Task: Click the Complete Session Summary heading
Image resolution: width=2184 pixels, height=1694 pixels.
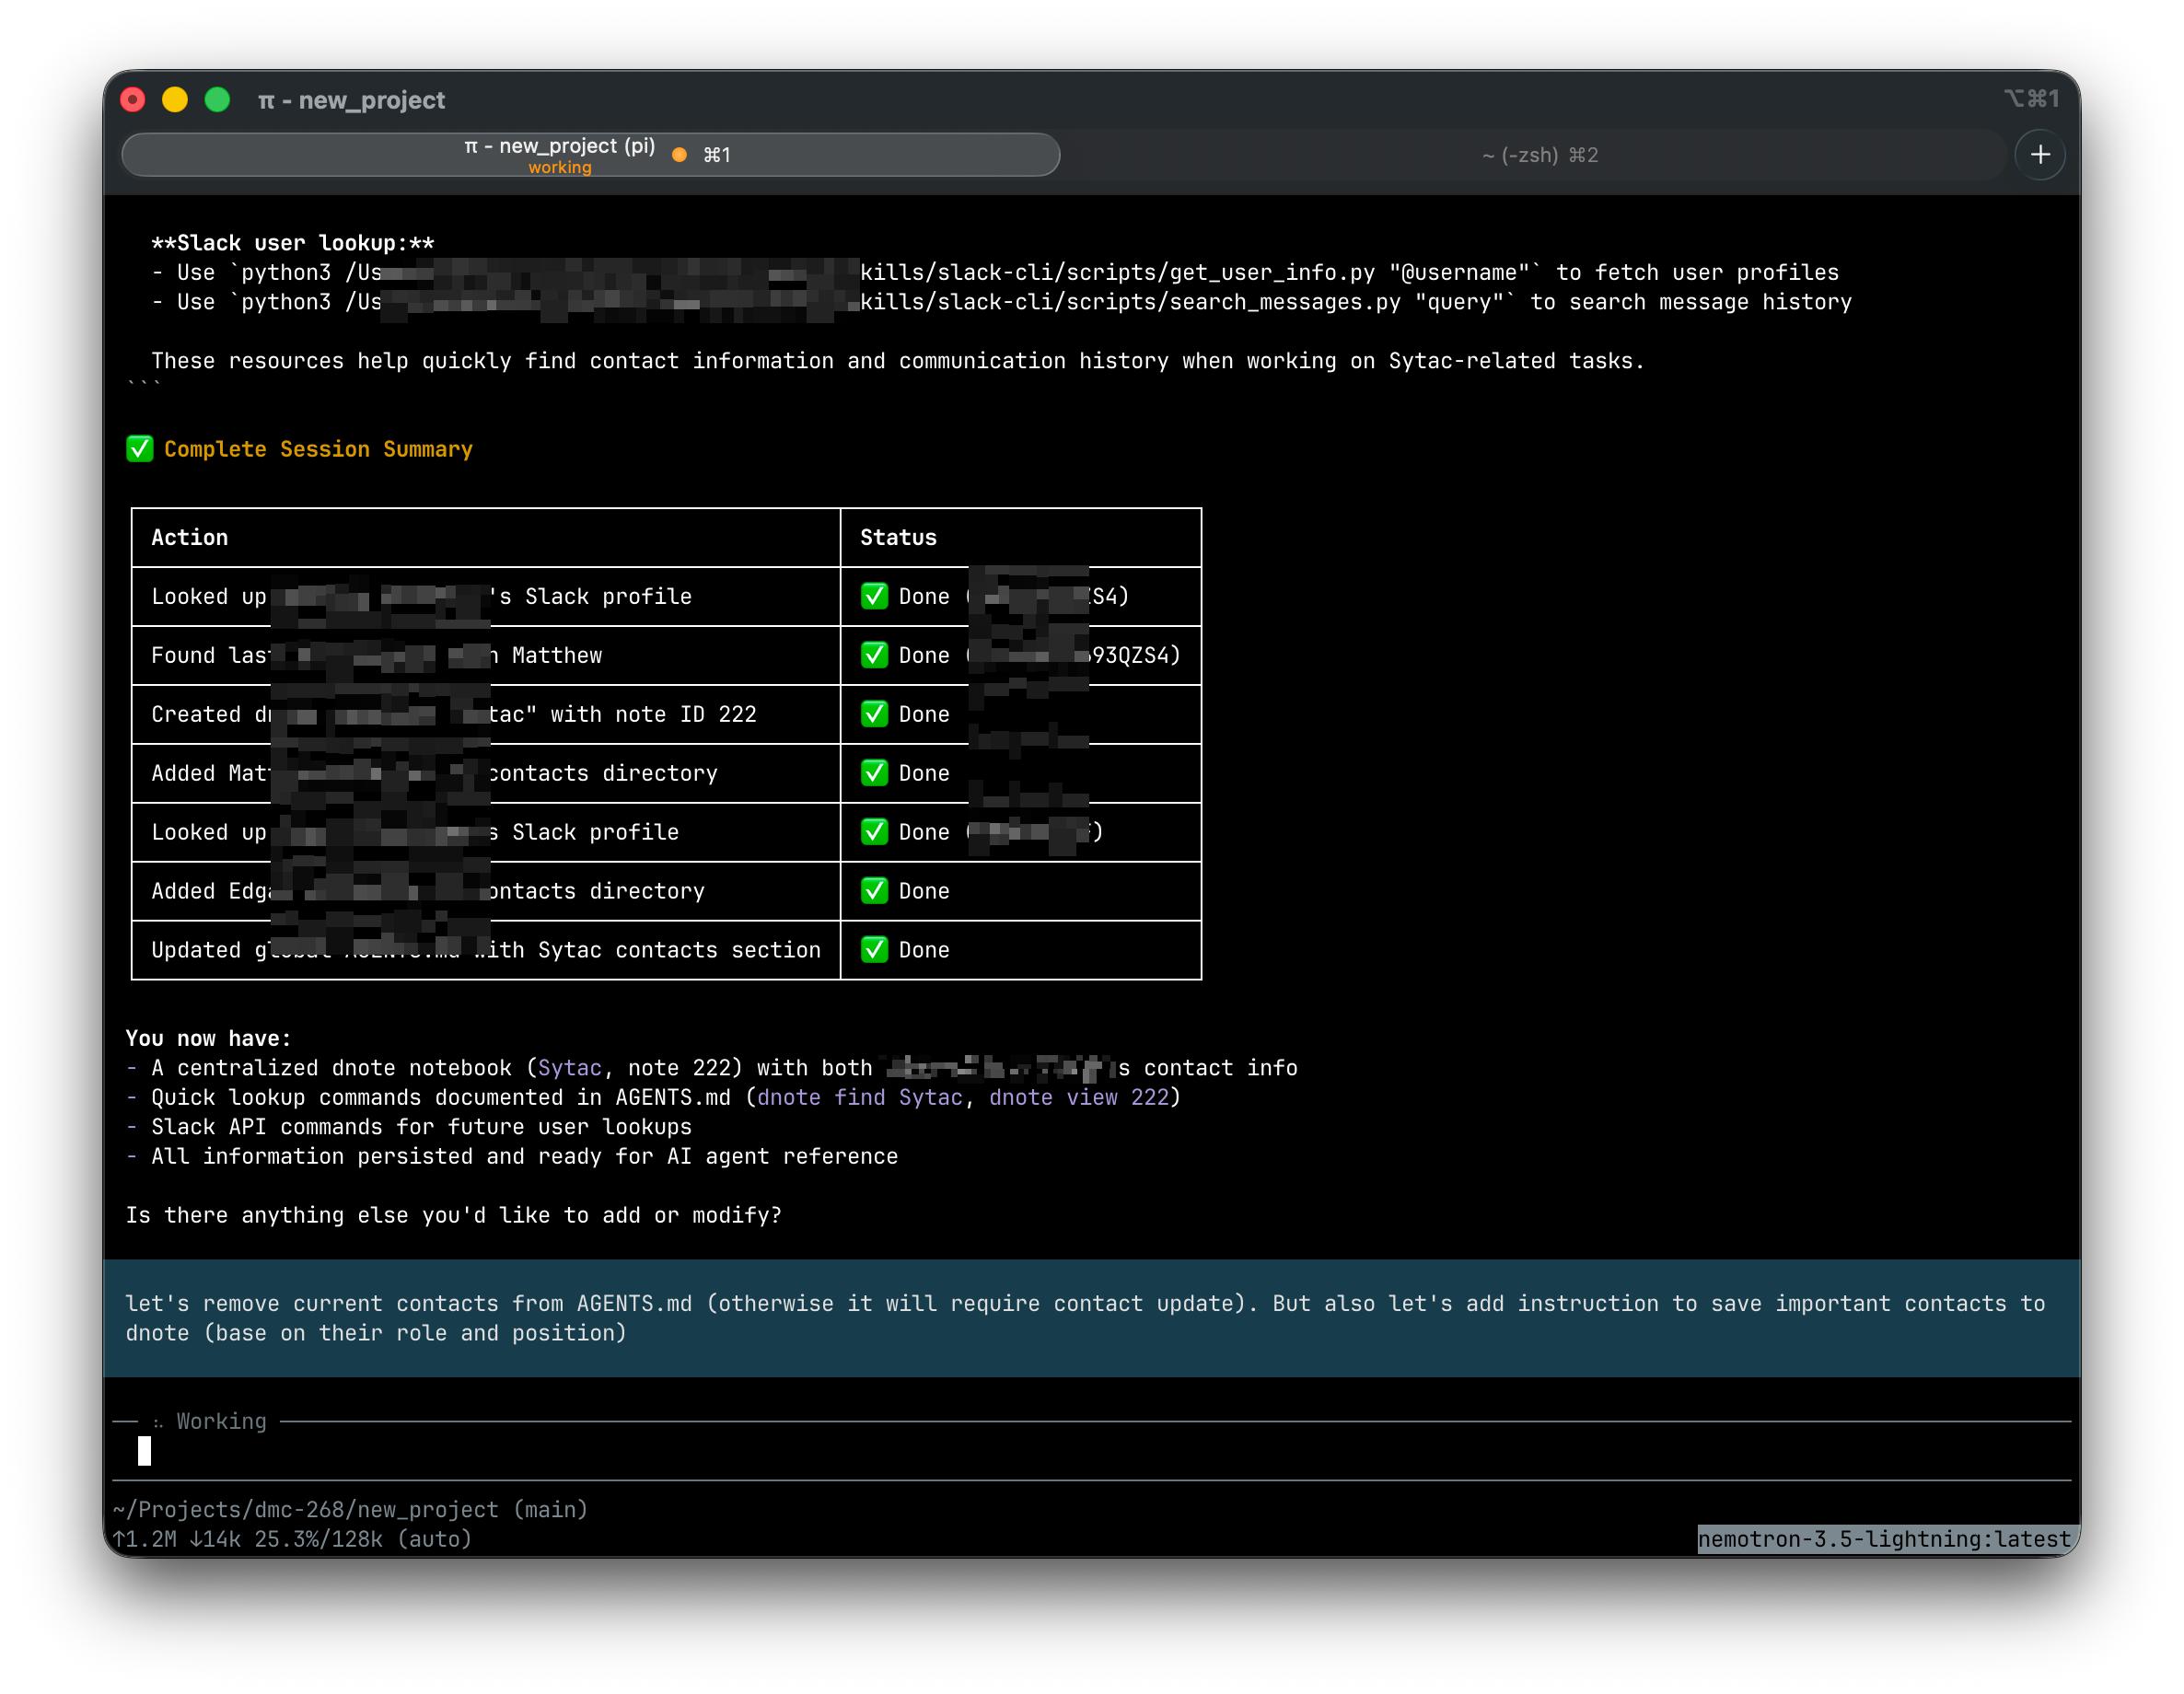Action: (x=318, y=449)
